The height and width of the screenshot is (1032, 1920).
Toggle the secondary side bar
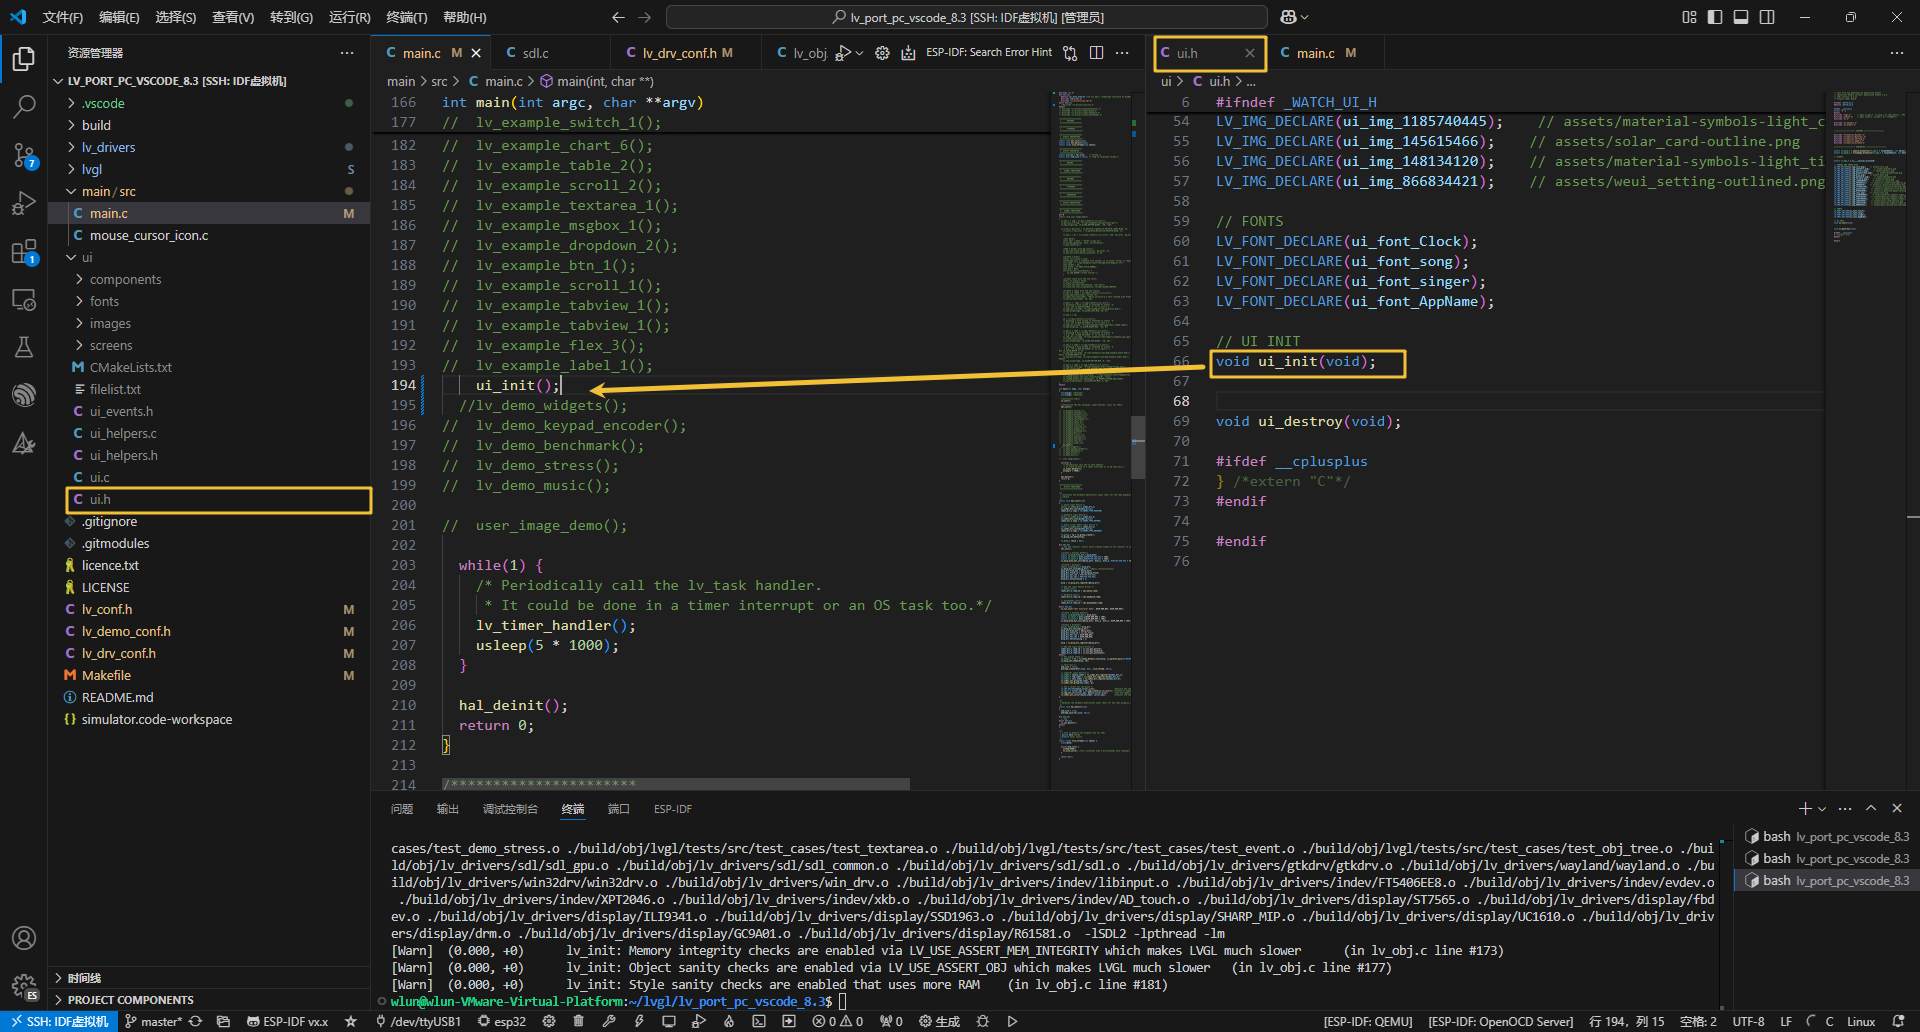tap(1767, 17)
